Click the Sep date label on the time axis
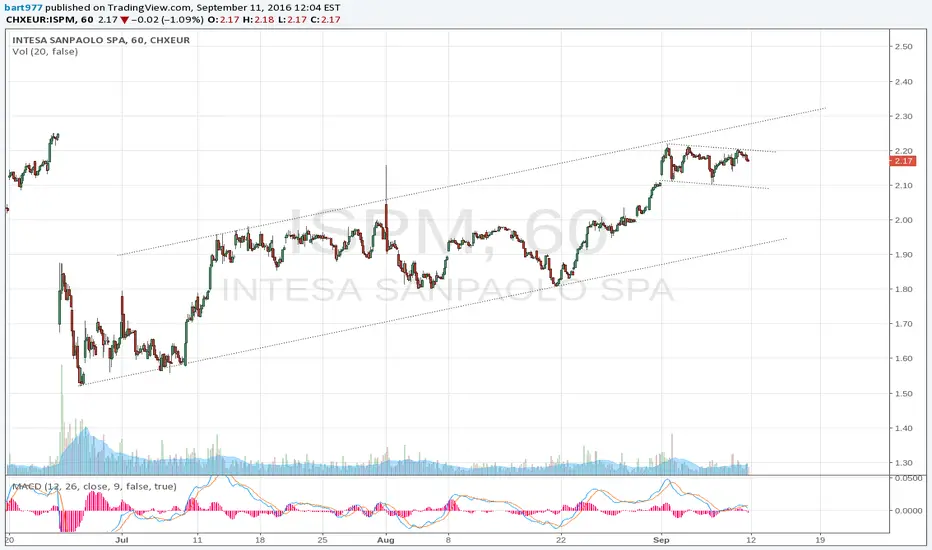 click(661, 540)
